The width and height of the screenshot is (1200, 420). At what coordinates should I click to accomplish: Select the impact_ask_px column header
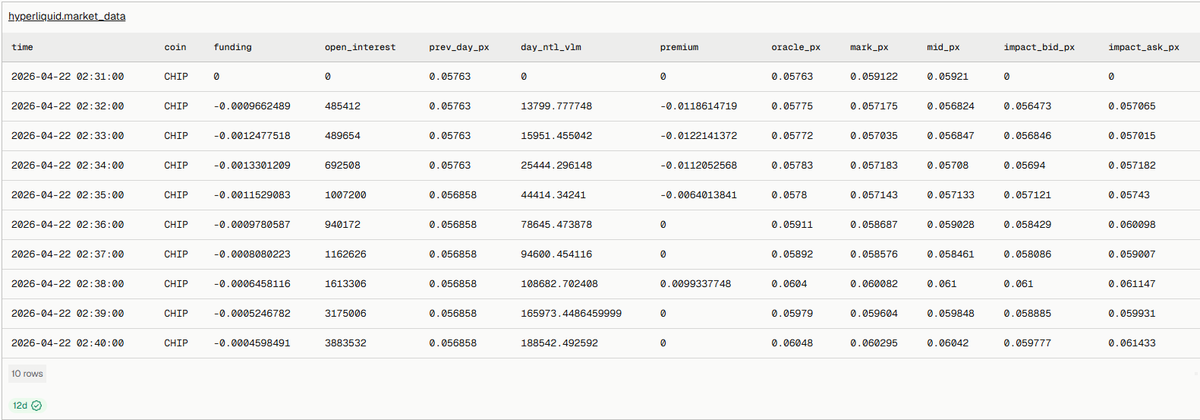[1144, 47]
